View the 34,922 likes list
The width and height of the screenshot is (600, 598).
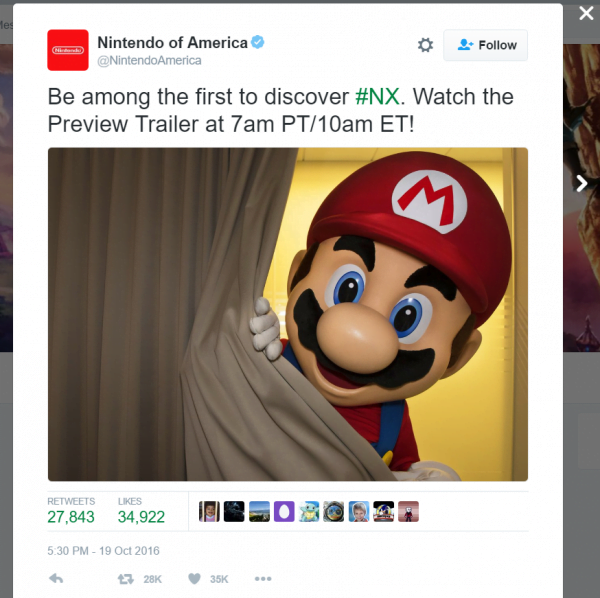141,512
